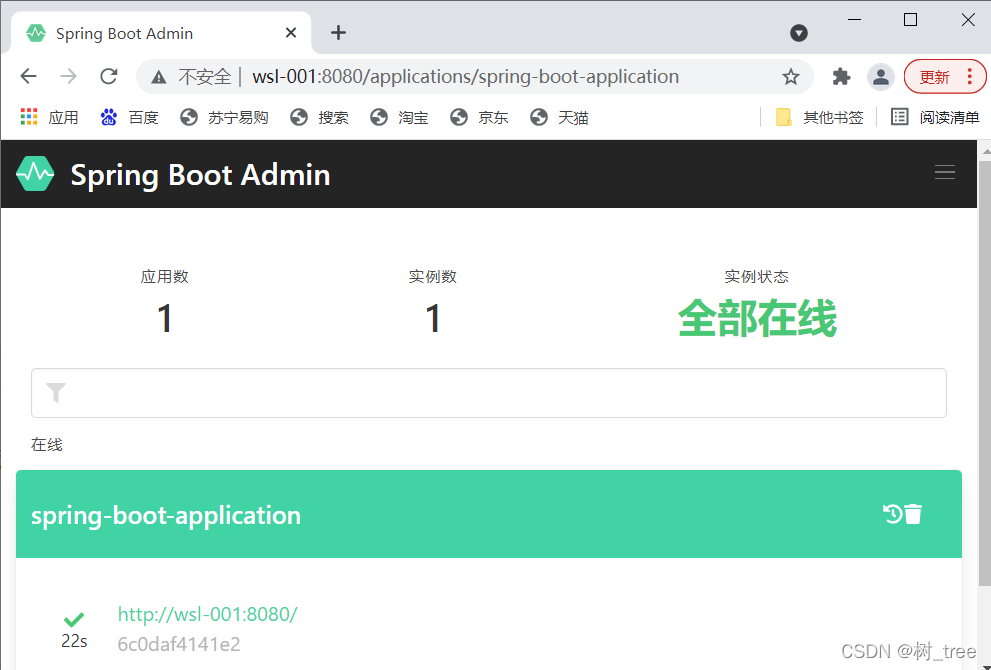
Task: Click the page vertical scrollbar
Action: click(985, 373)
